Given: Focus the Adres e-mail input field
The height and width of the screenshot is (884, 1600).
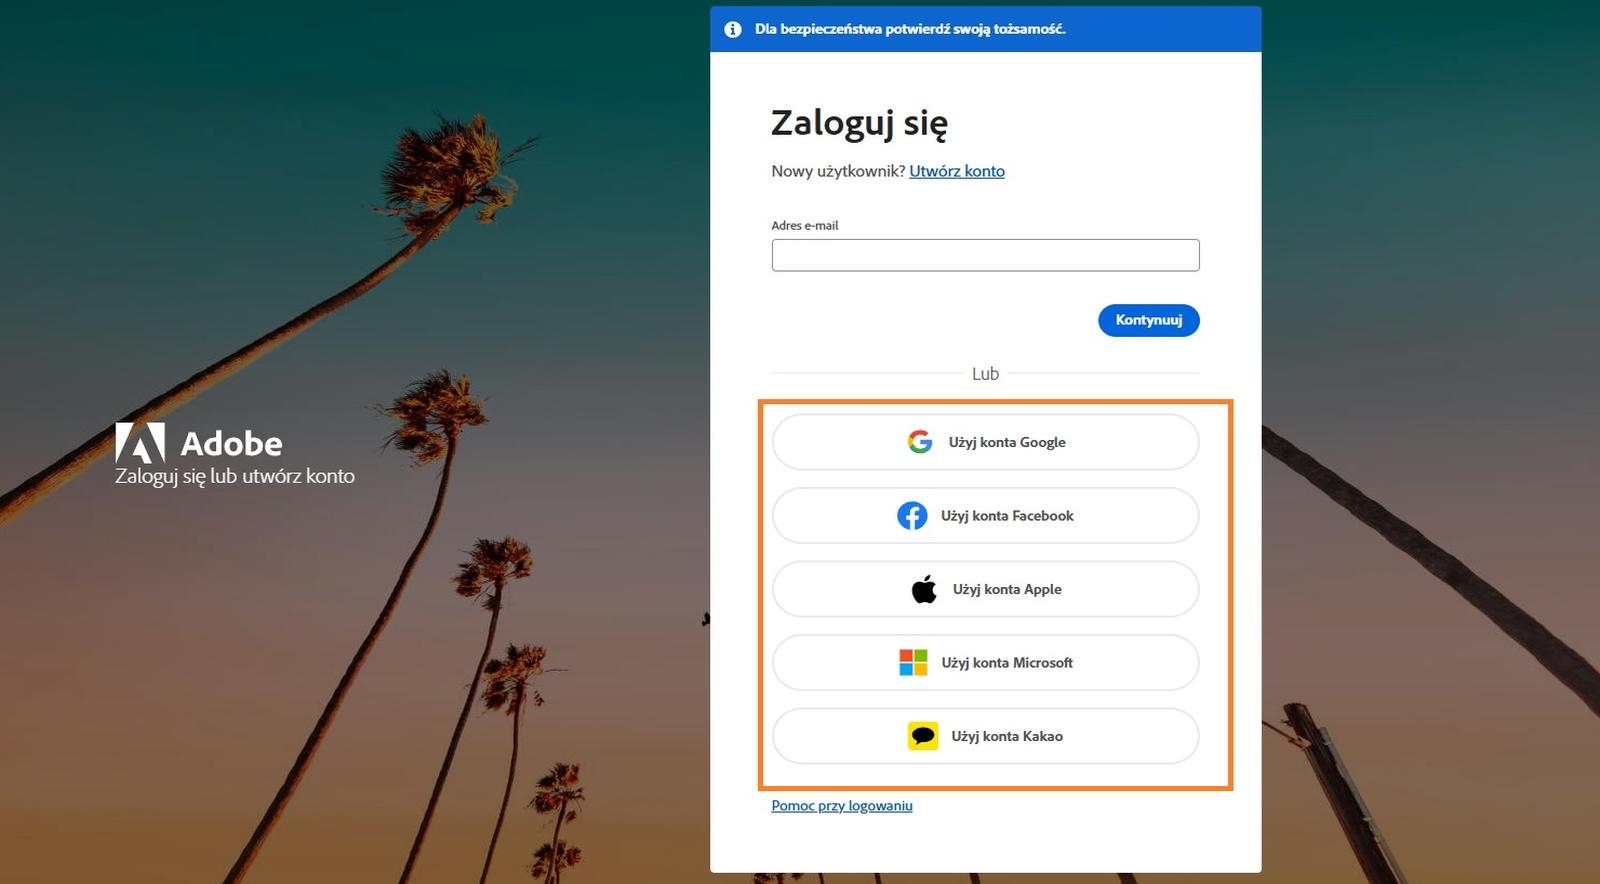Looking at the screenshot, I should [x=985, y=255].
